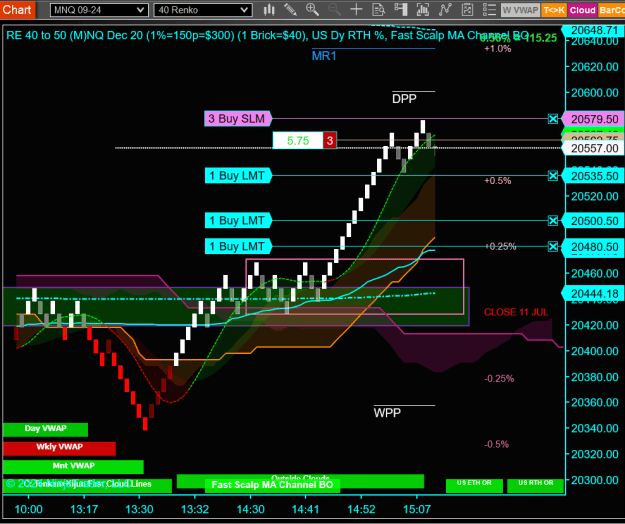The image size is (625, 524).
Task: Click the -0.25% percent level label
Action: tap(499, 379)
